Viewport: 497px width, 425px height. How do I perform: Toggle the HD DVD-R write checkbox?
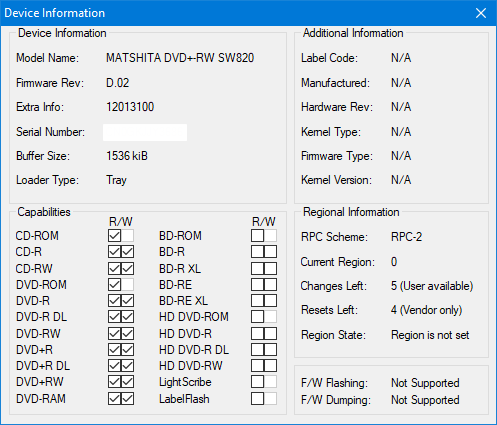coord(271,333)
